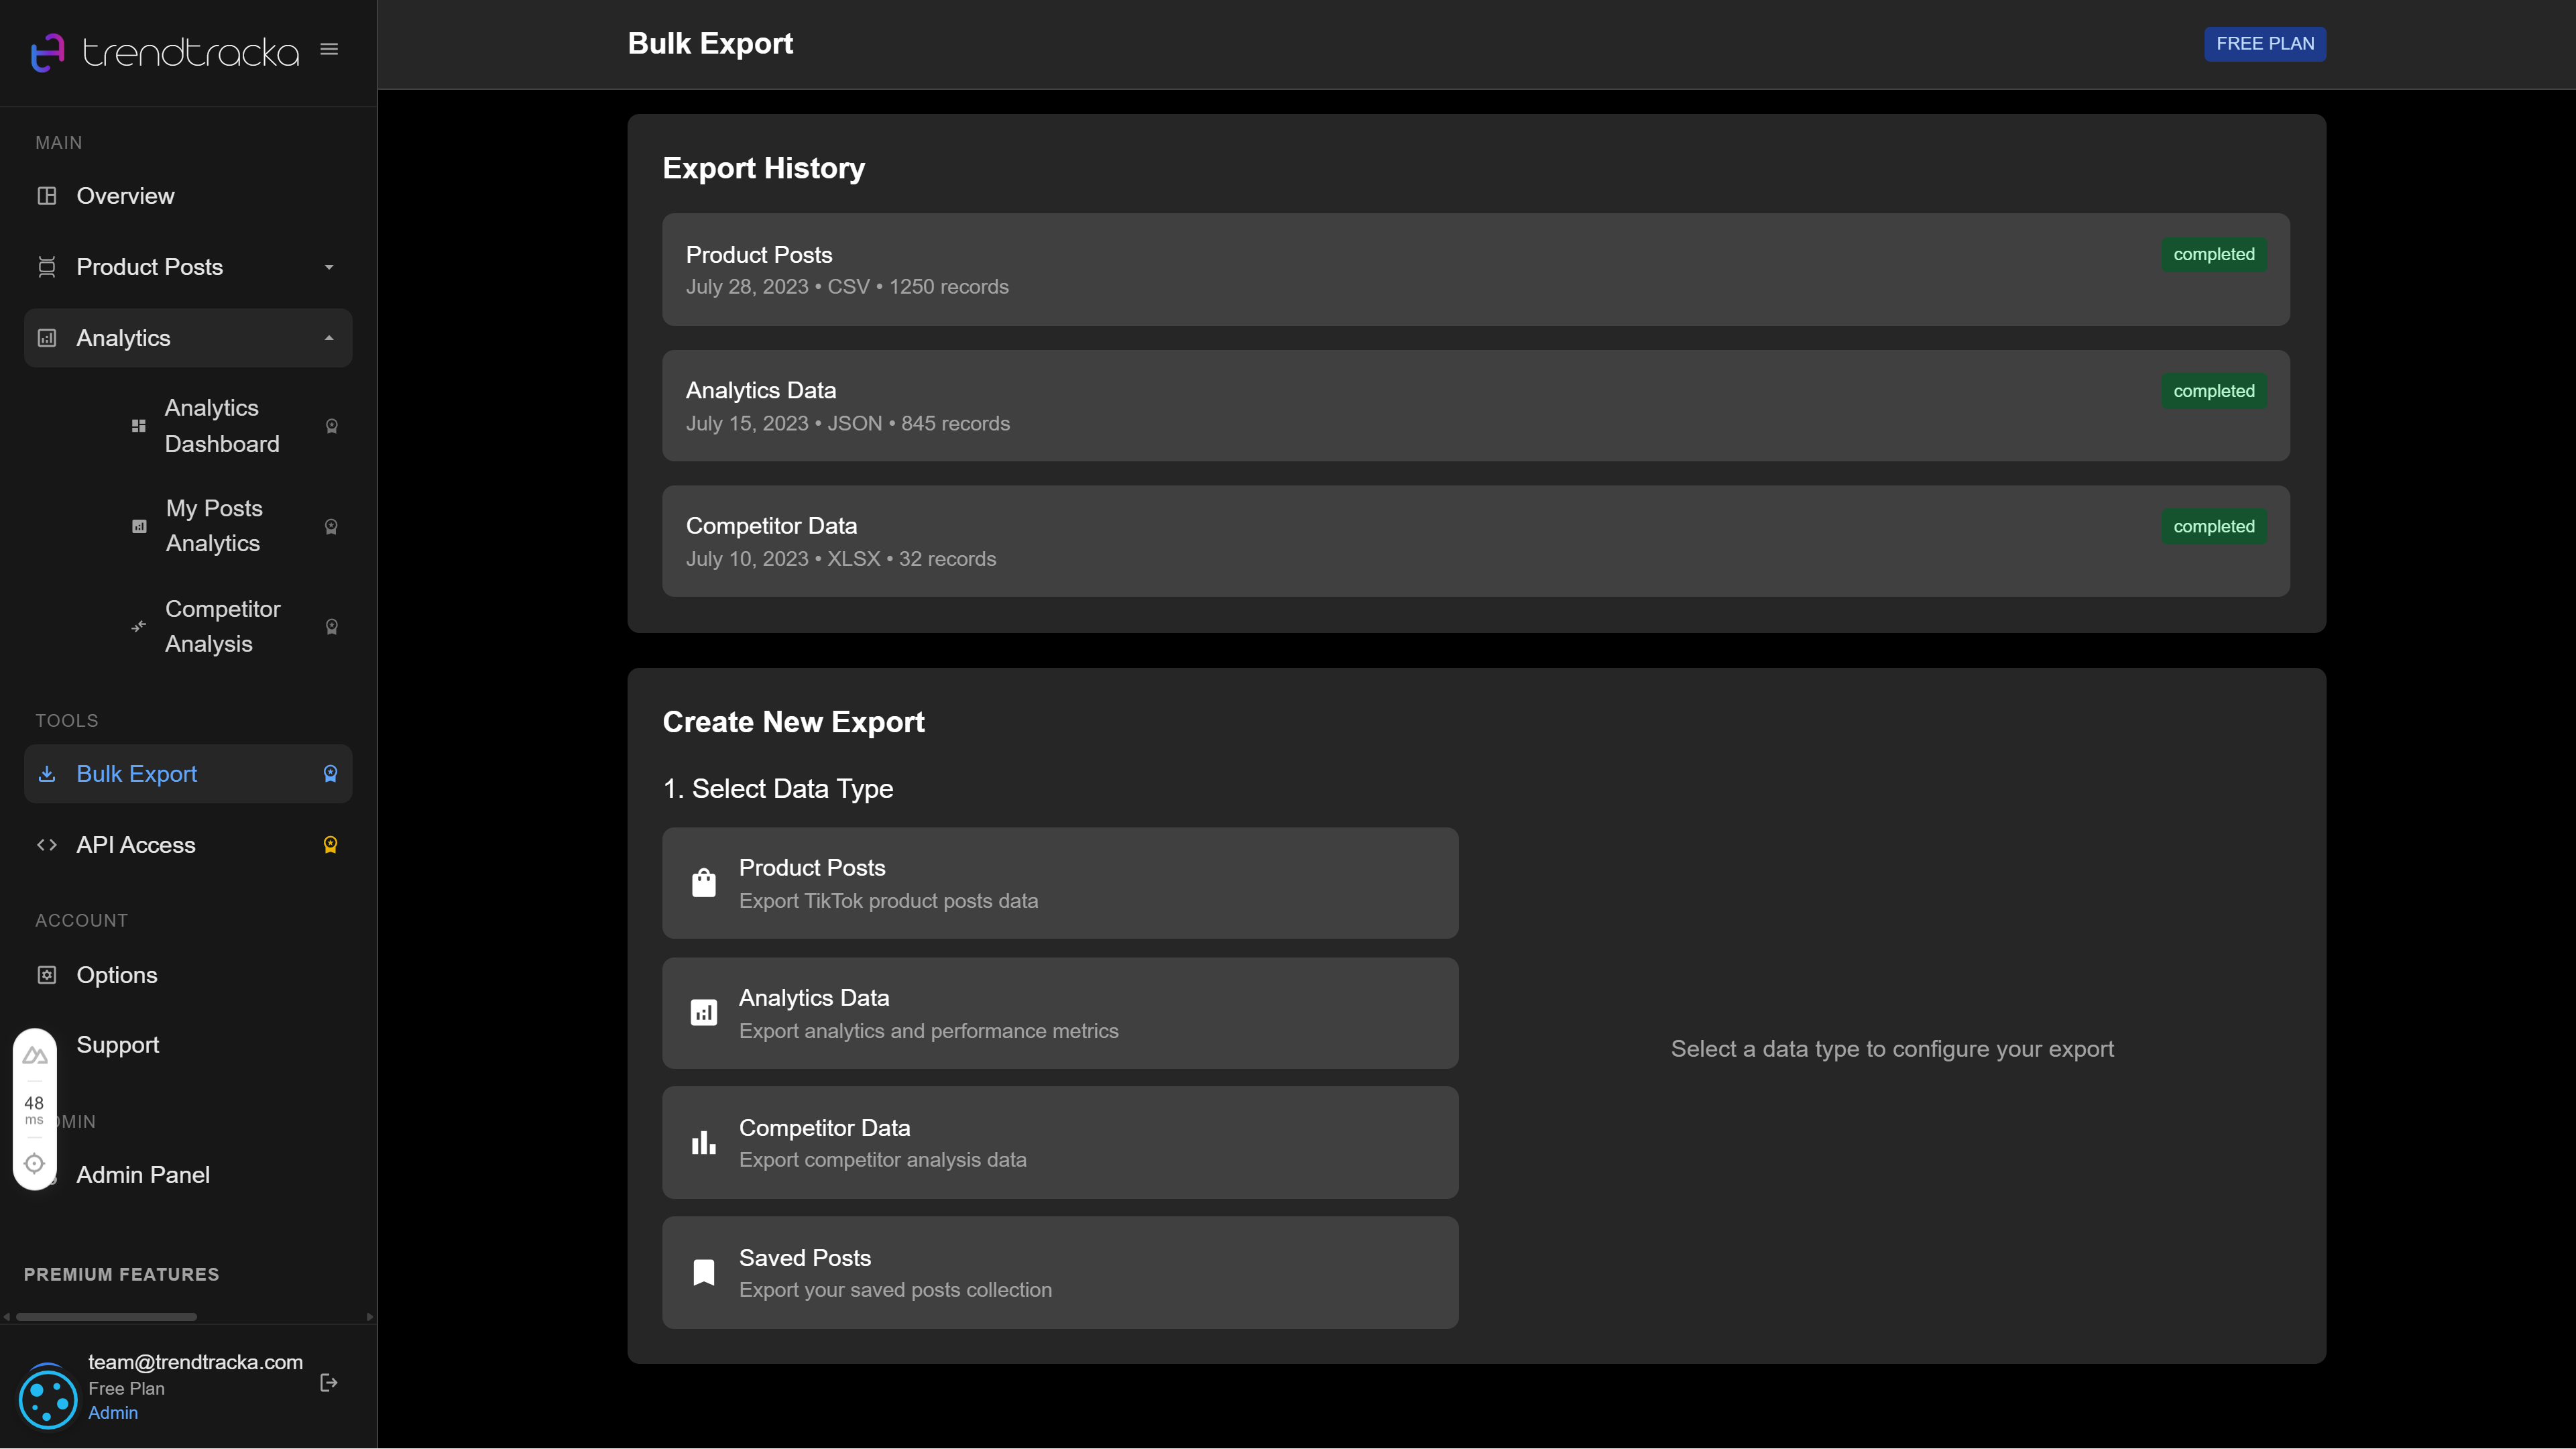This screenshot has width=2576, height=1449.
Task: Open the sidebar hamburger menu
Action: [x=329, y=48]
